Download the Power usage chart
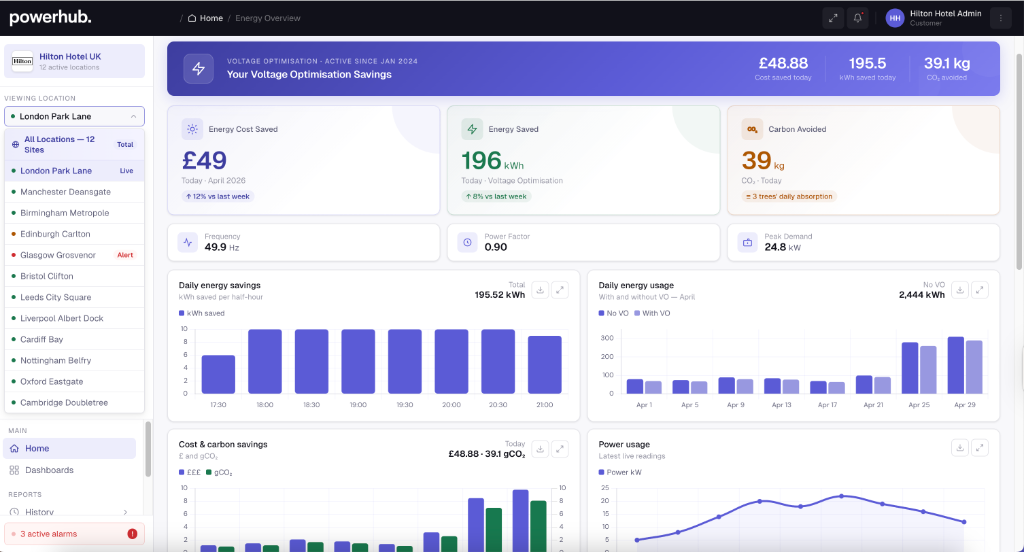The height and width of the screenshot is (552, 1024). [960, 447]
